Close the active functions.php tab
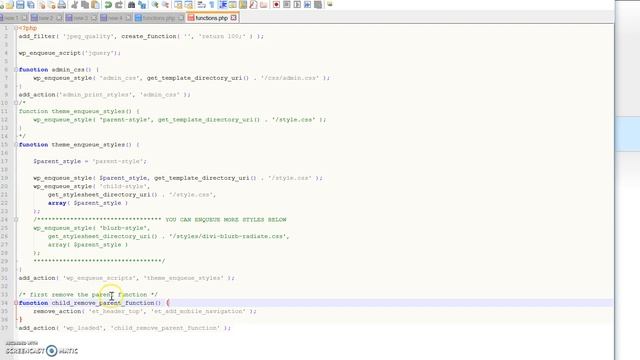Screen dimensions: 640x360 [233, 18]
